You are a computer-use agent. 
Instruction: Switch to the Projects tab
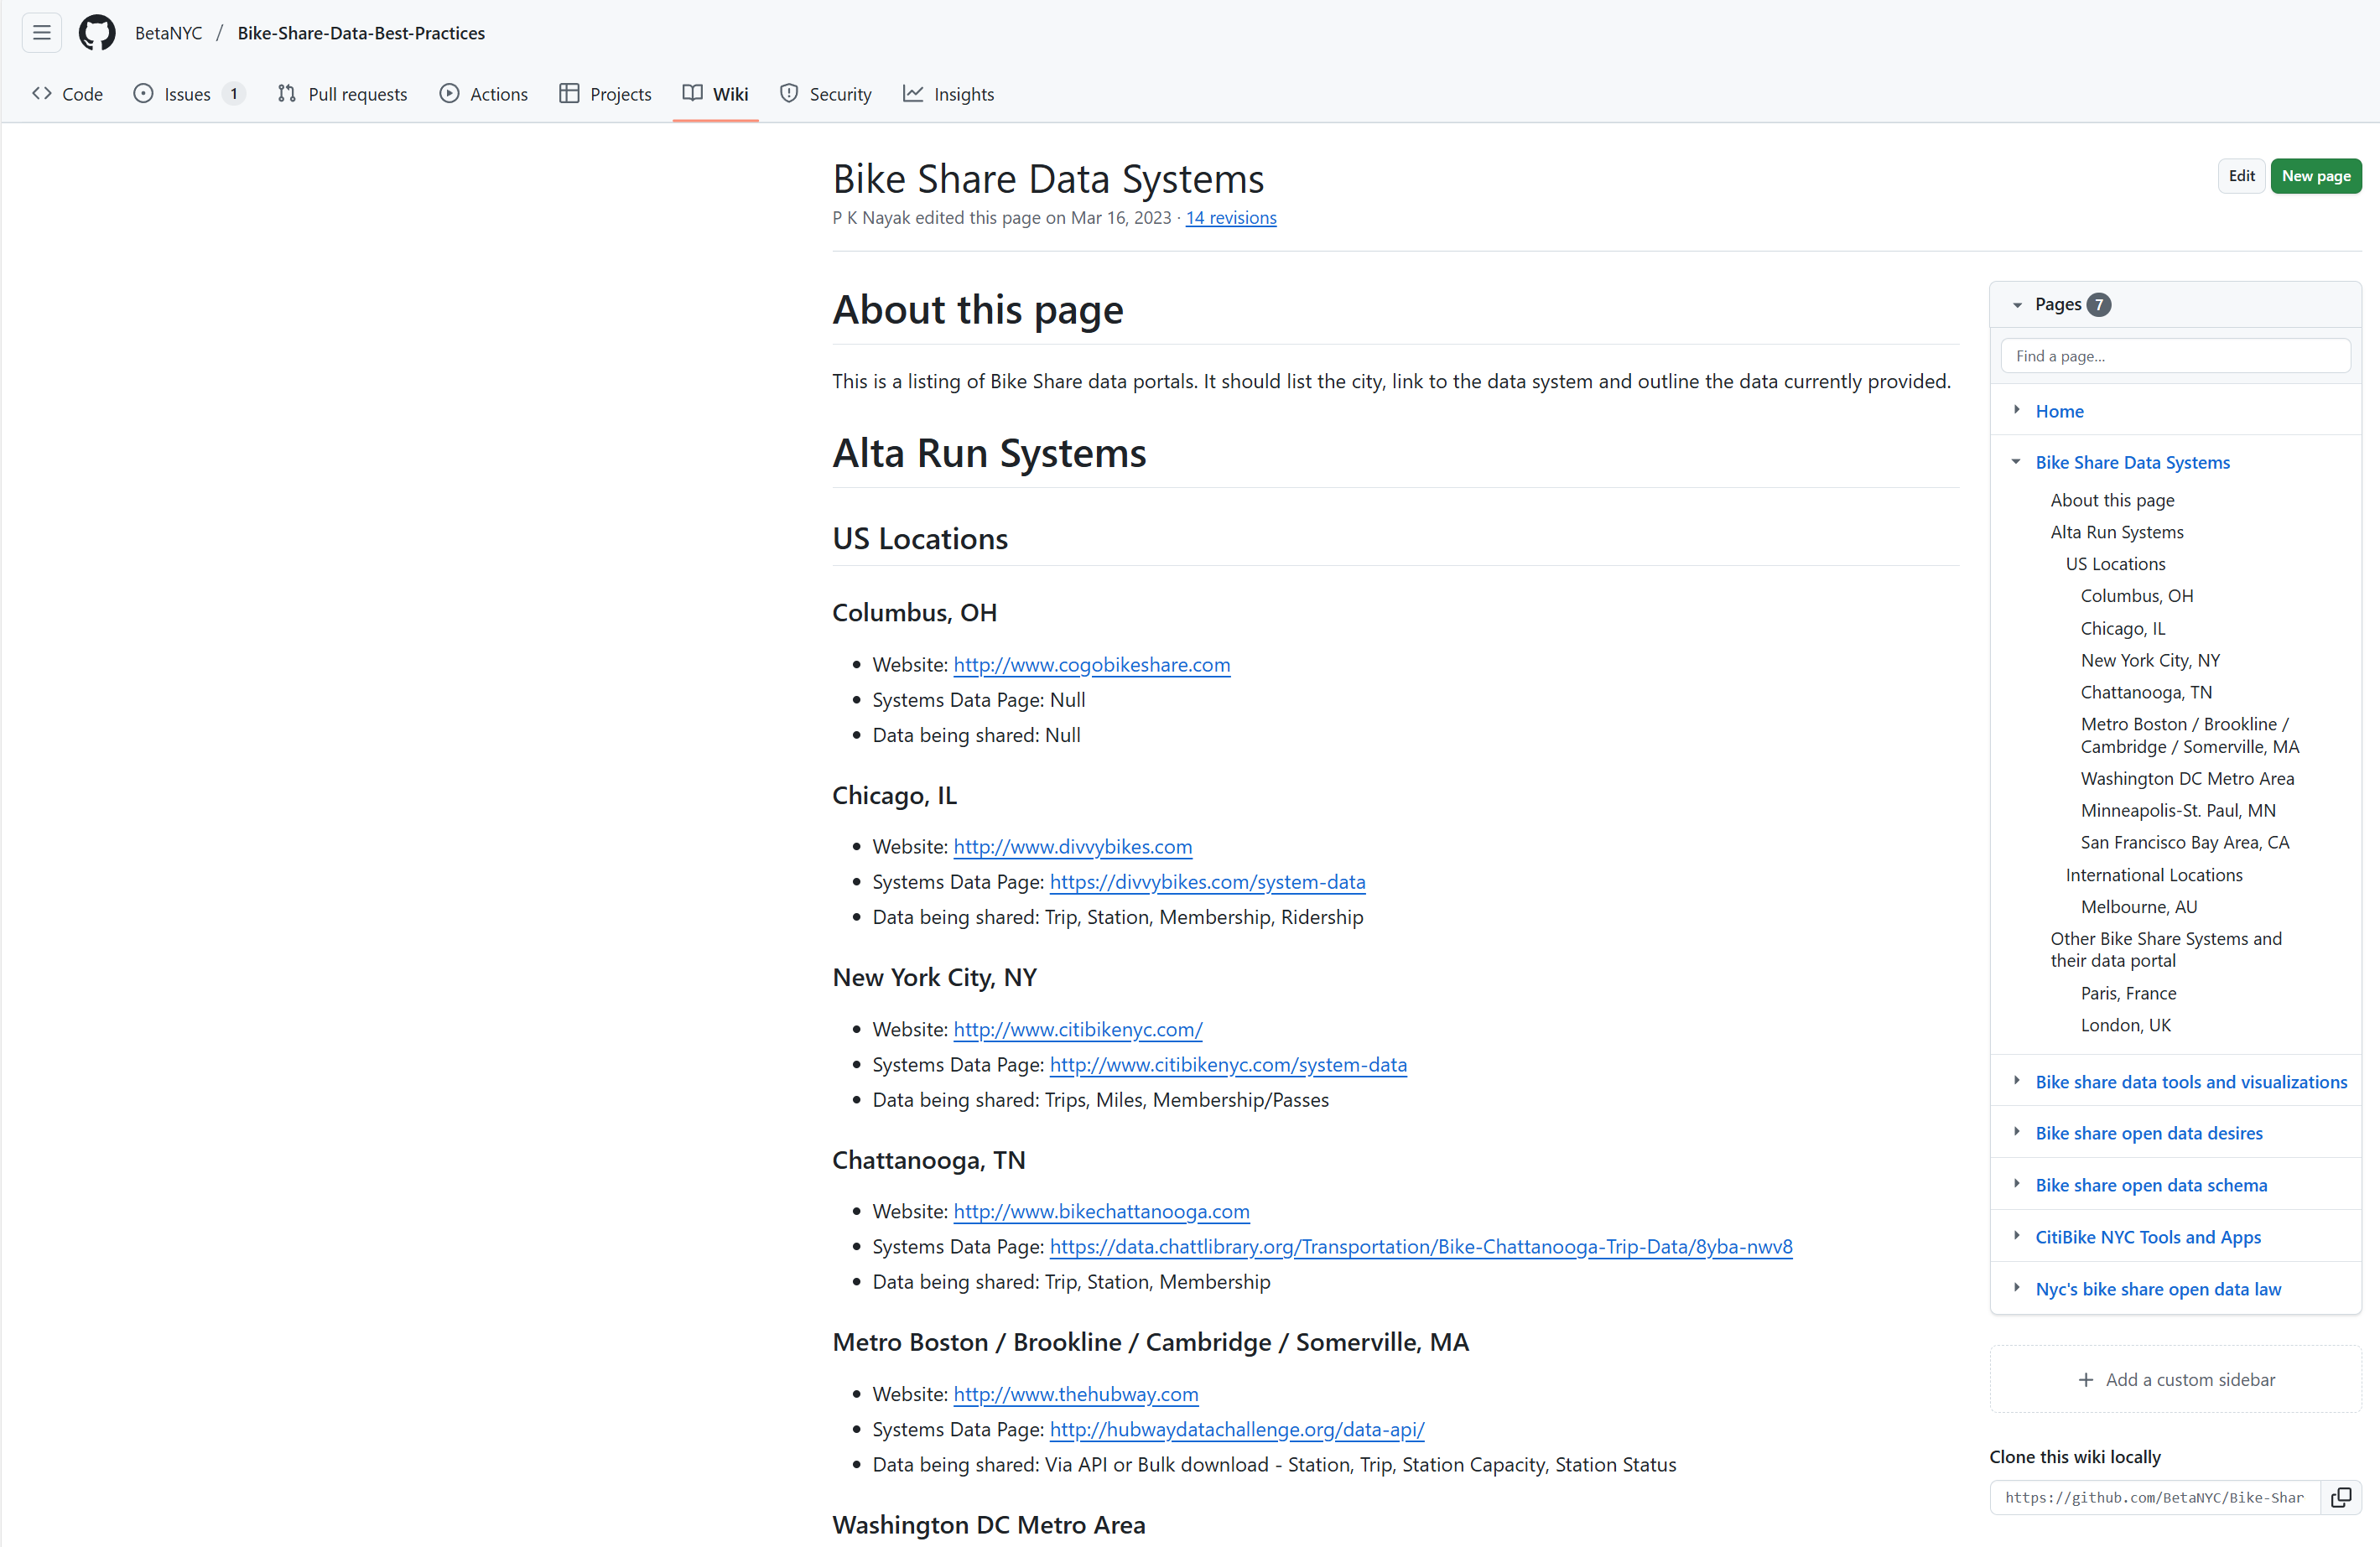coord(605,94)
